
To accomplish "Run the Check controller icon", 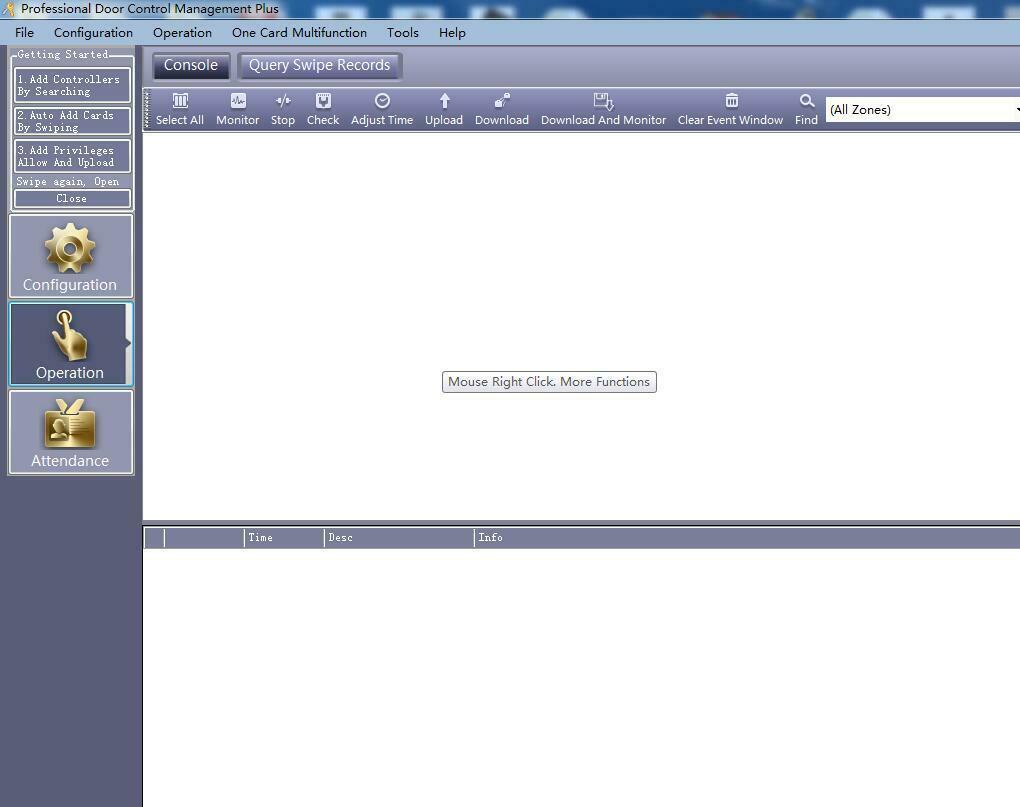I will [x=323, y=101].
